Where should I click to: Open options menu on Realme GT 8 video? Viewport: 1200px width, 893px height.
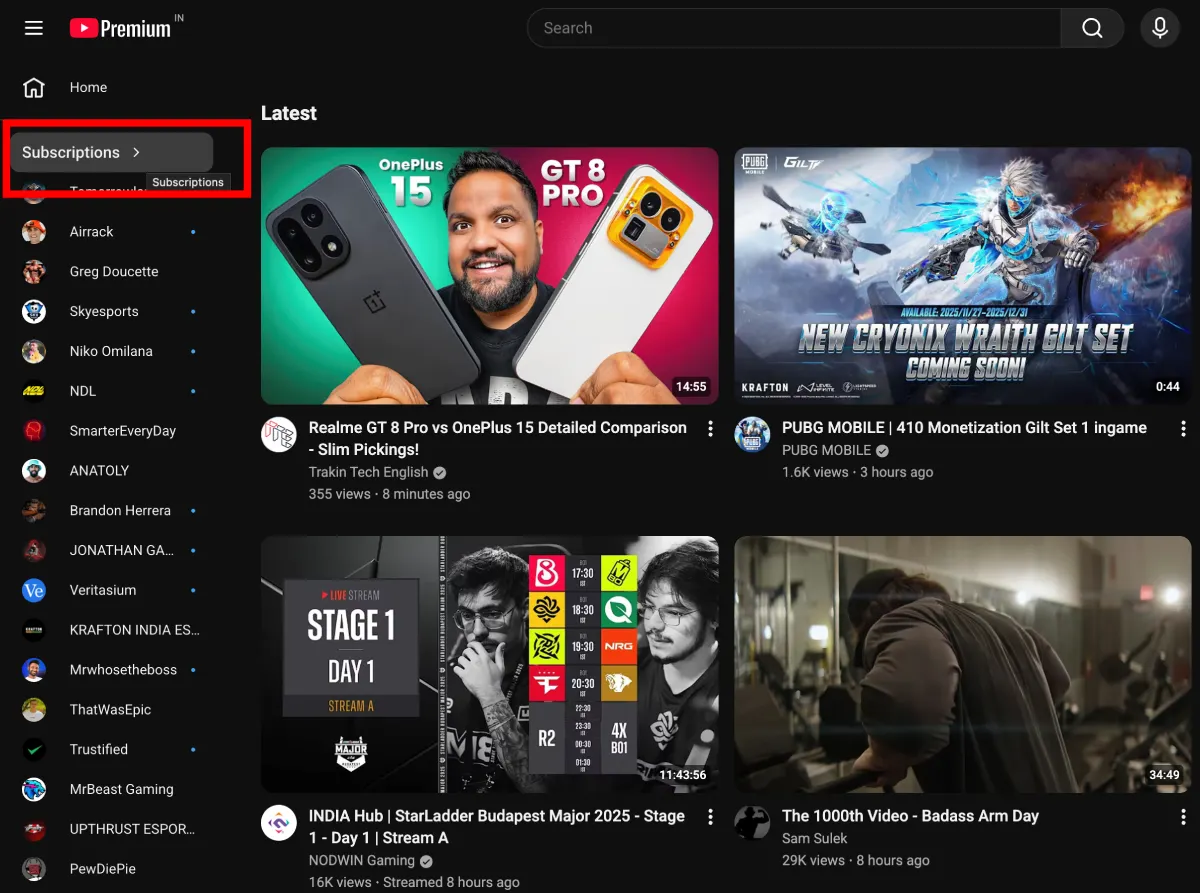tap(710, 428)
